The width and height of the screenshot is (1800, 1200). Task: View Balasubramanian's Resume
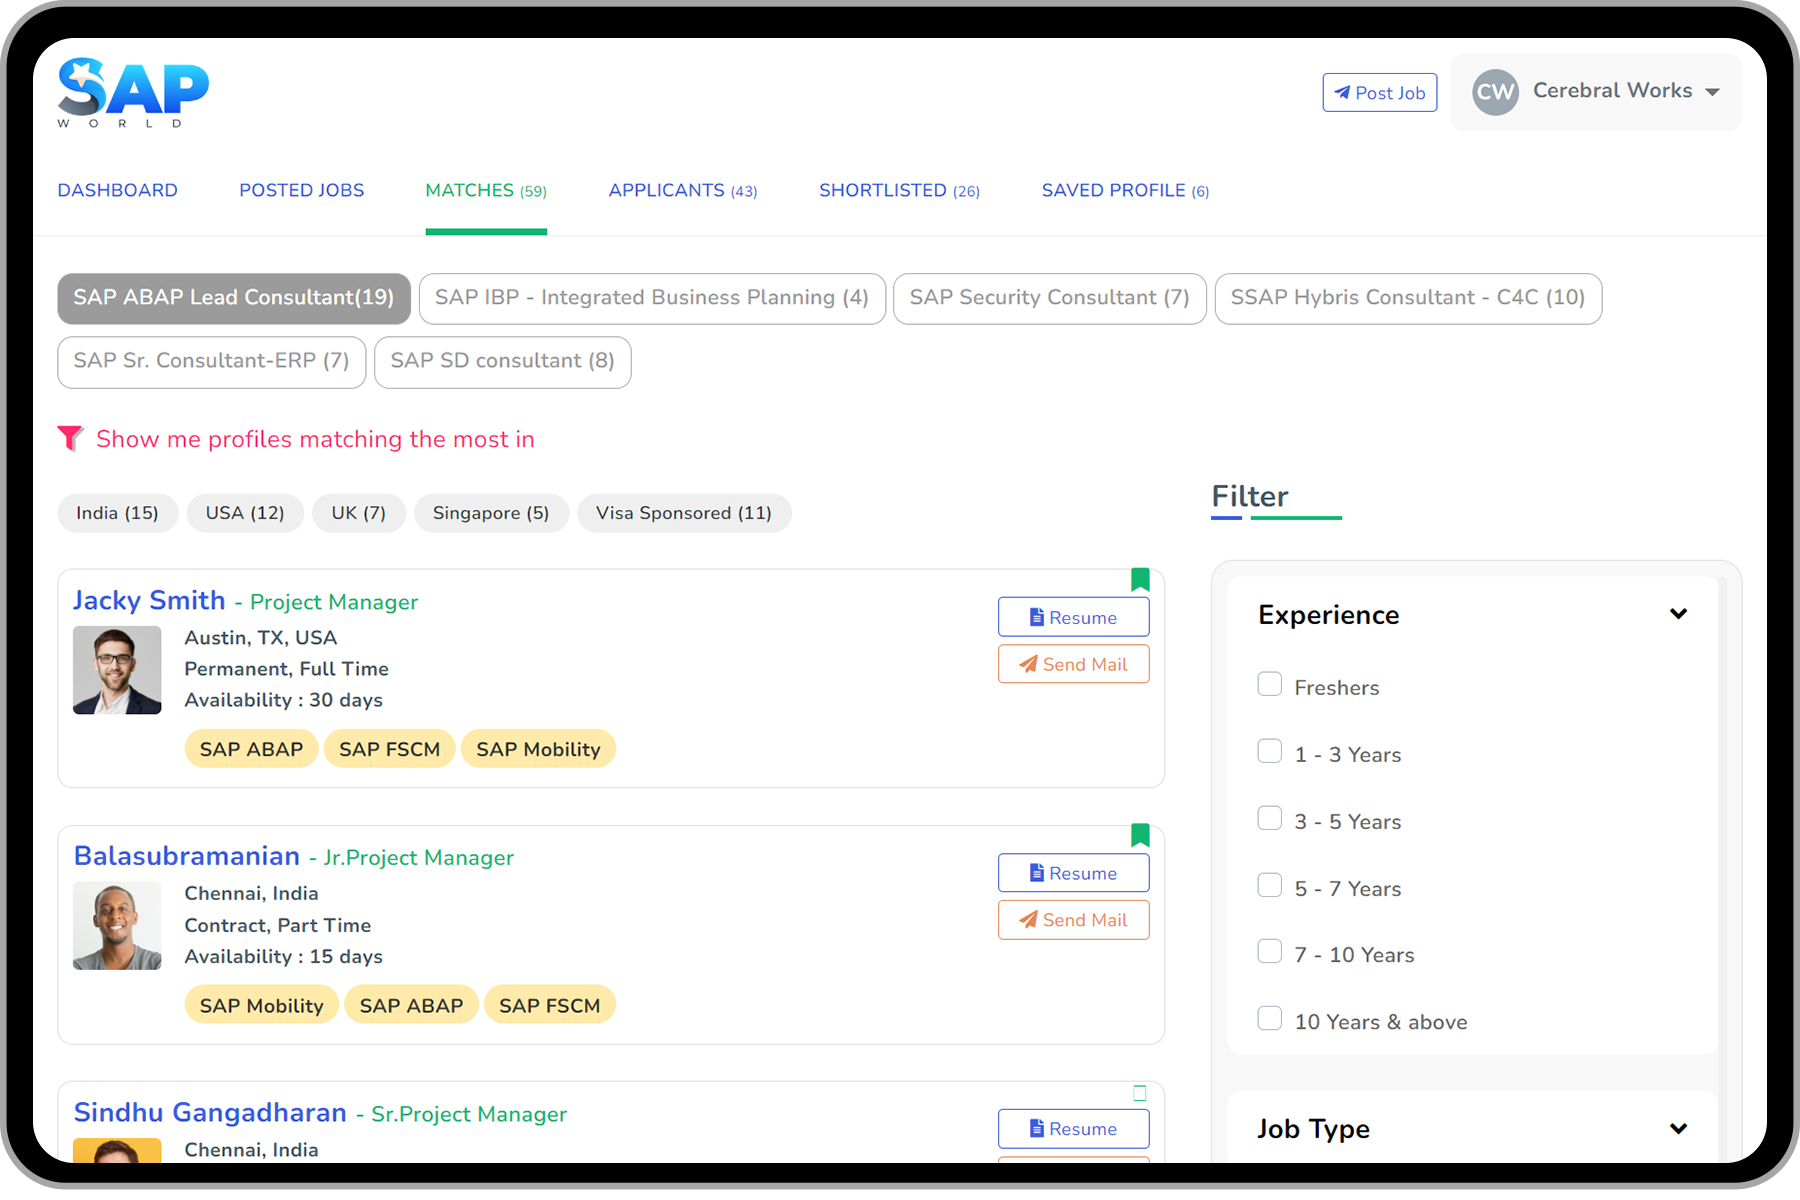1073,873
